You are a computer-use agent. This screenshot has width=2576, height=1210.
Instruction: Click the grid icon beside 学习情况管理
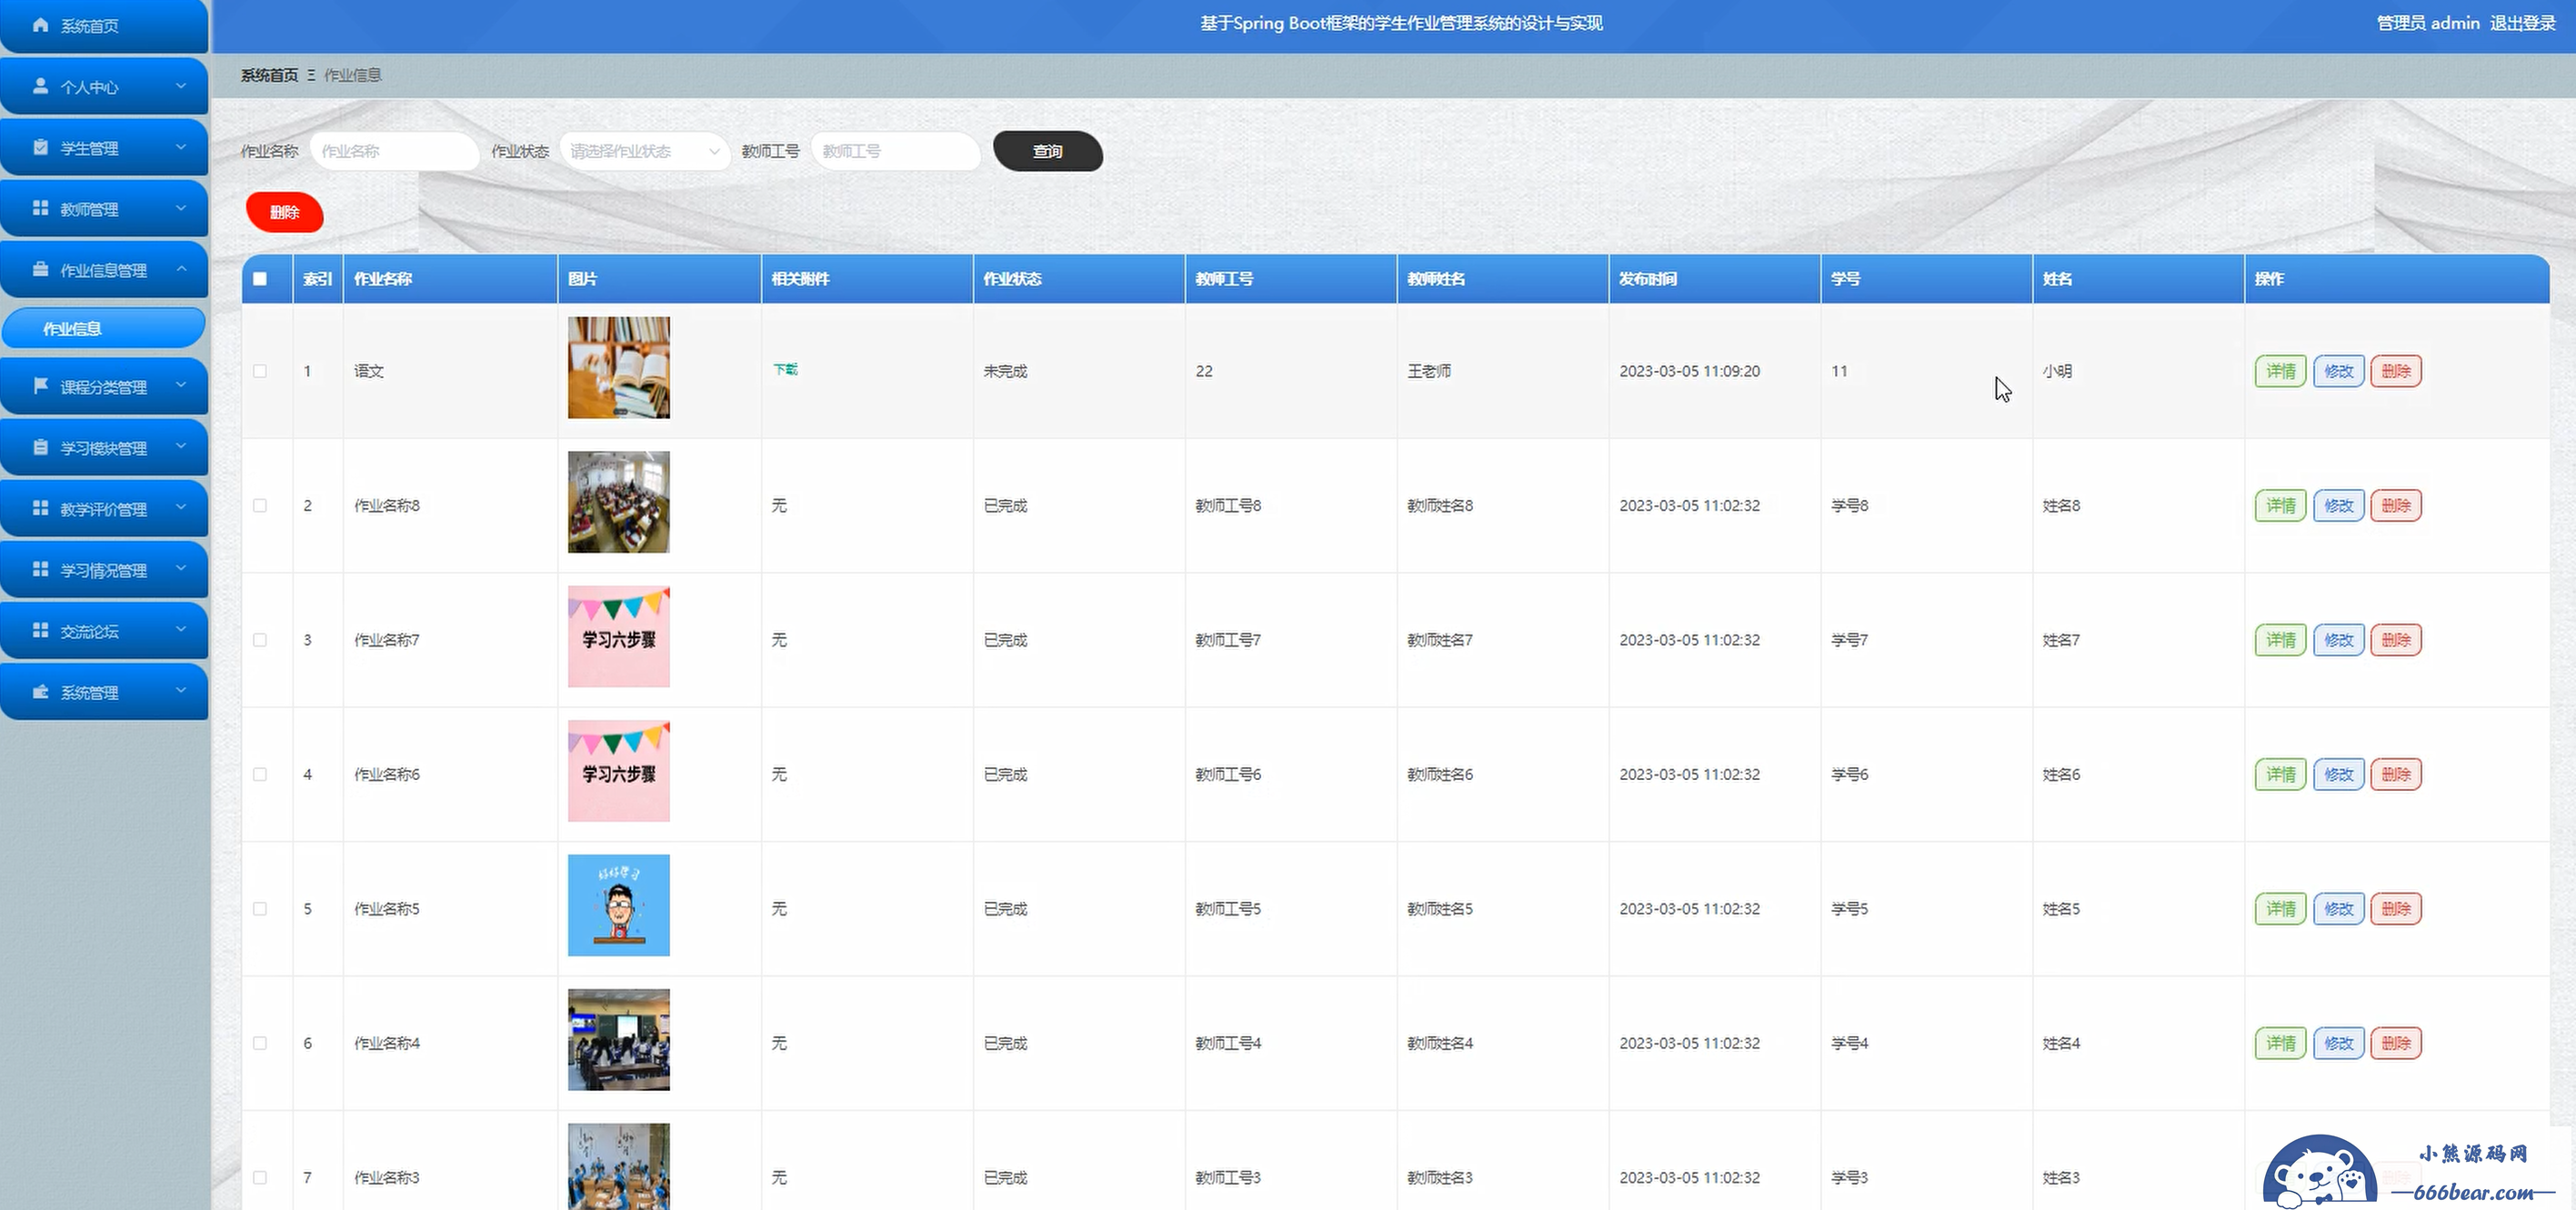point(40,569)
